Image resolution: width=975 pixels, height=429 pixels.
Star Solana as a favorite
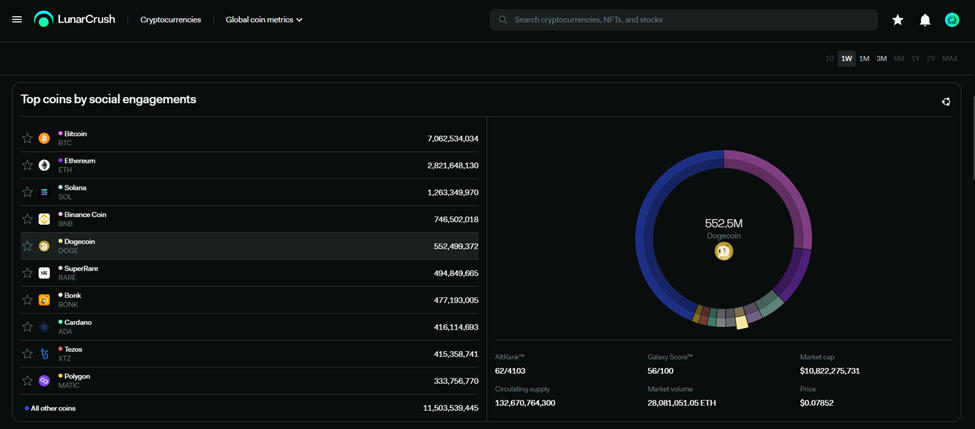pyautogui.click(x=27, y=192)
